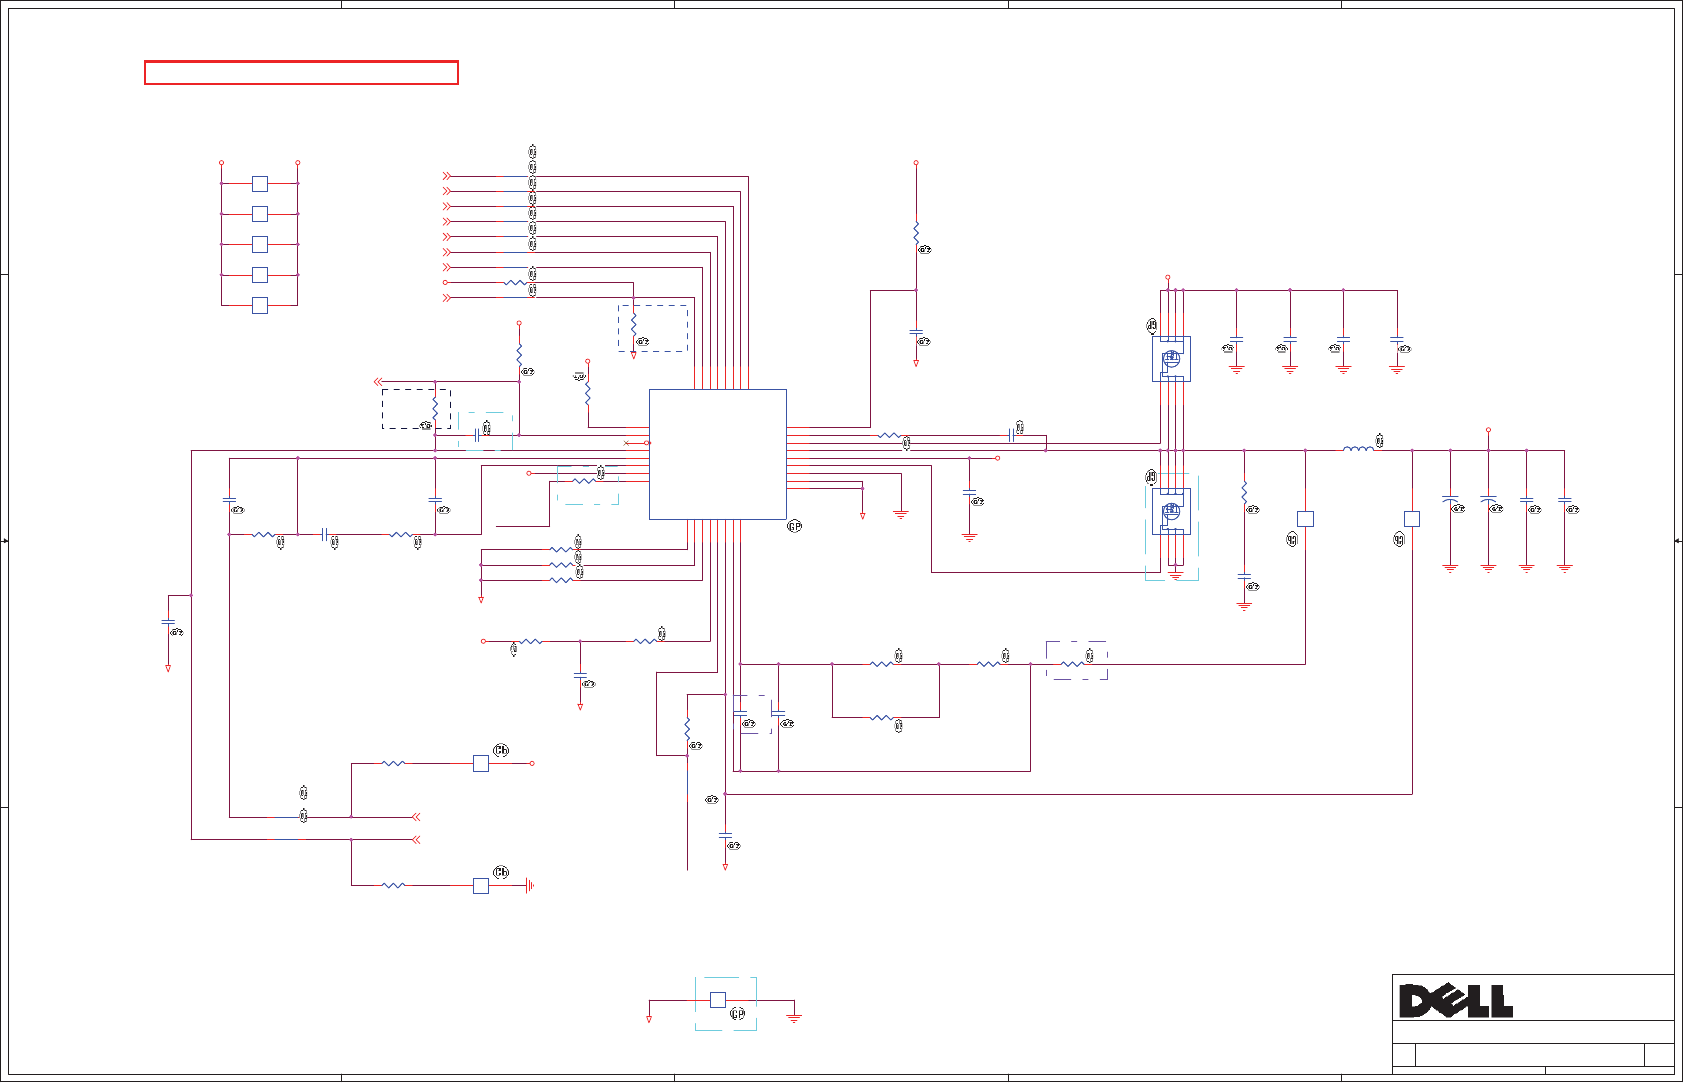Select the square component inside the bottom cyan dashed box

point(717,999)
